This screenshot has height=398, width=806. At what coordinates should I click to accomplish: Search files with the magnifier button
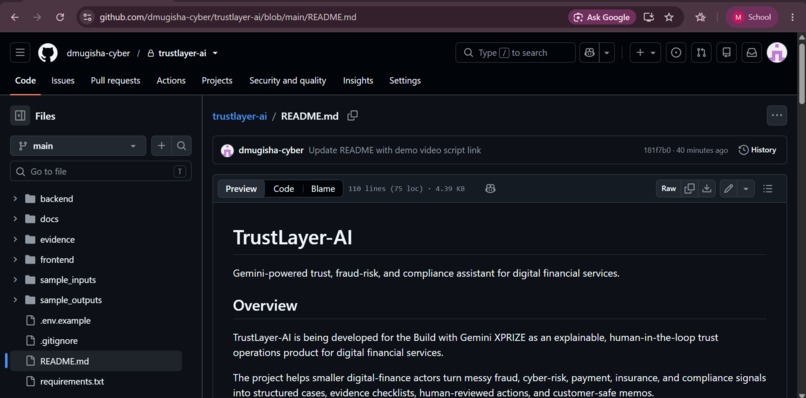(181, 146)
